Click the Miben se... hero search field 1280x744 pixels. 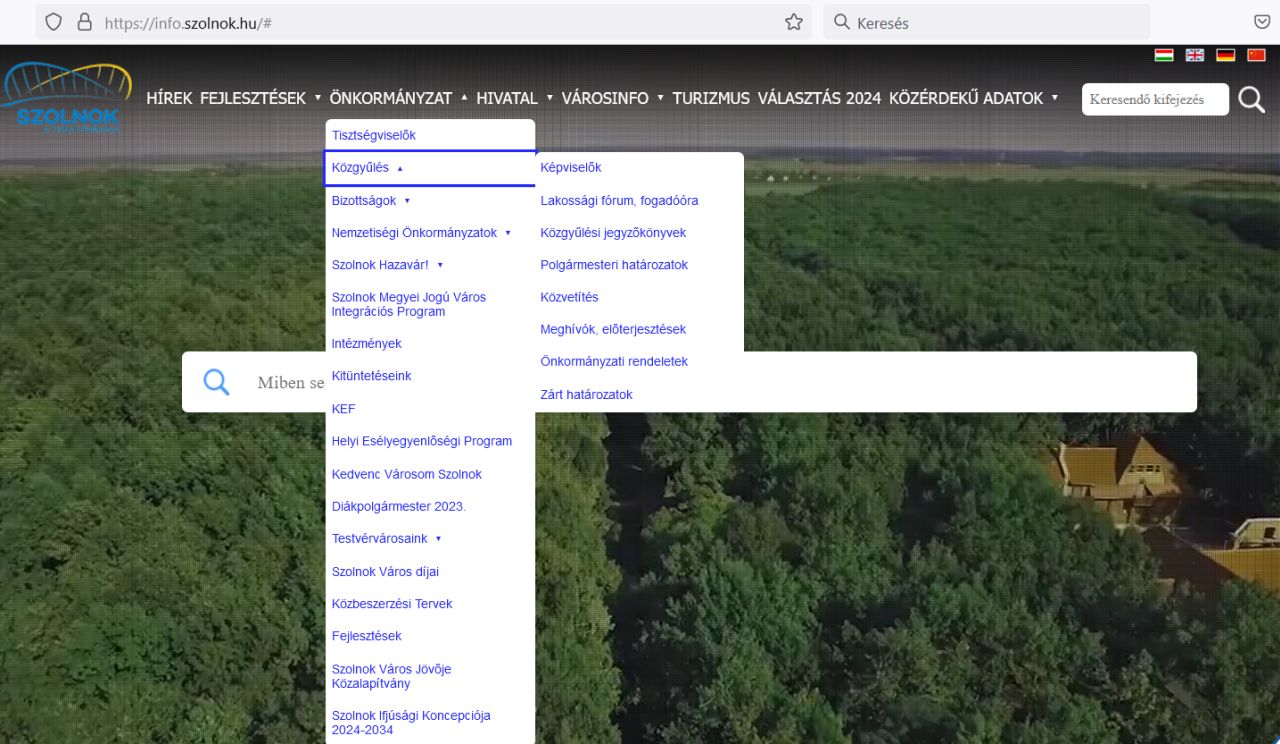tap(689, 382)
